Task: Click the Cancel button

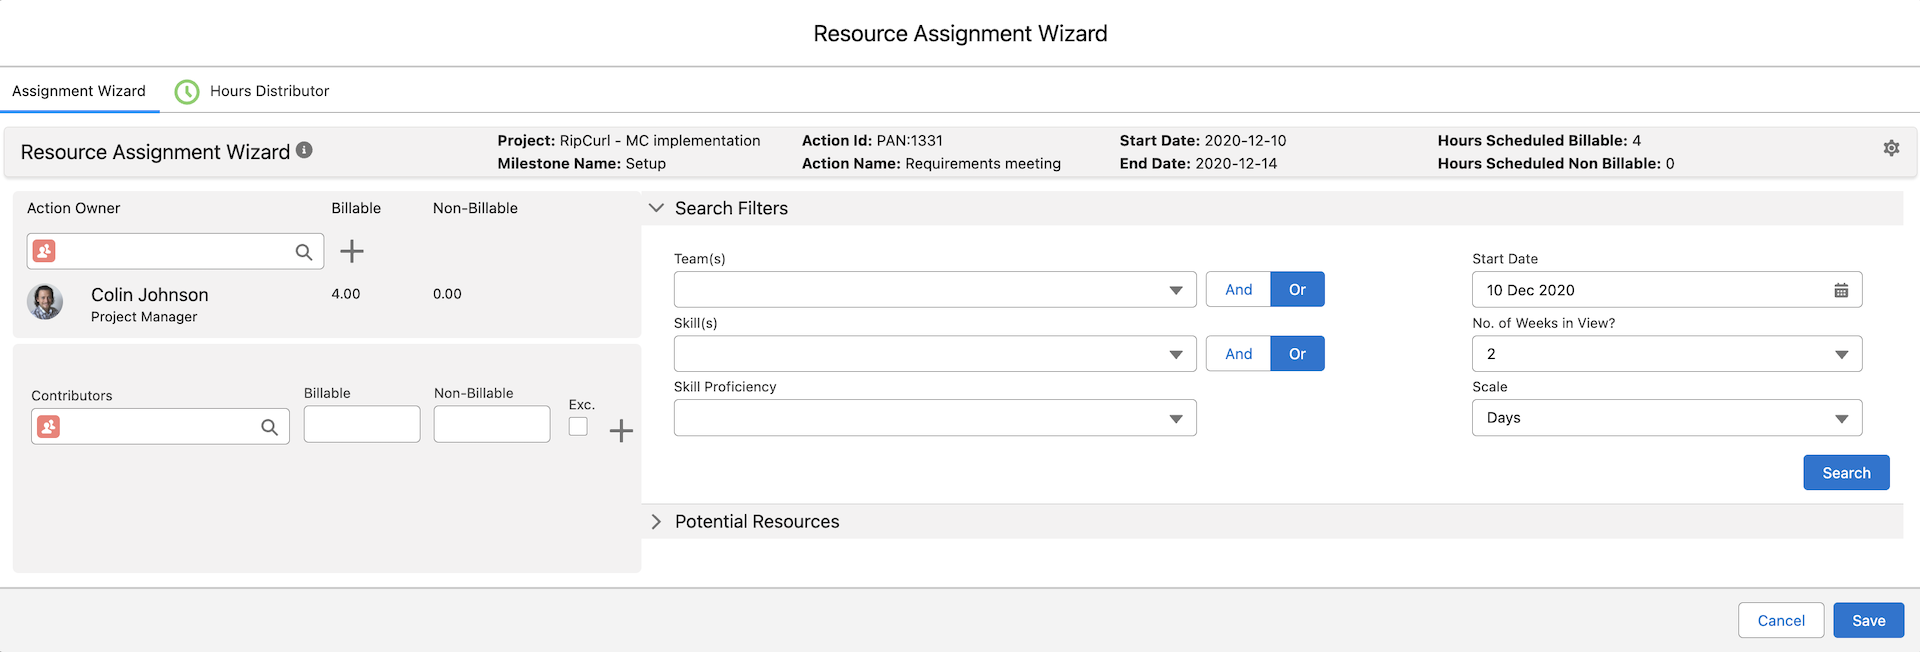Action: pyautogui.click(x=1781, y=621)
